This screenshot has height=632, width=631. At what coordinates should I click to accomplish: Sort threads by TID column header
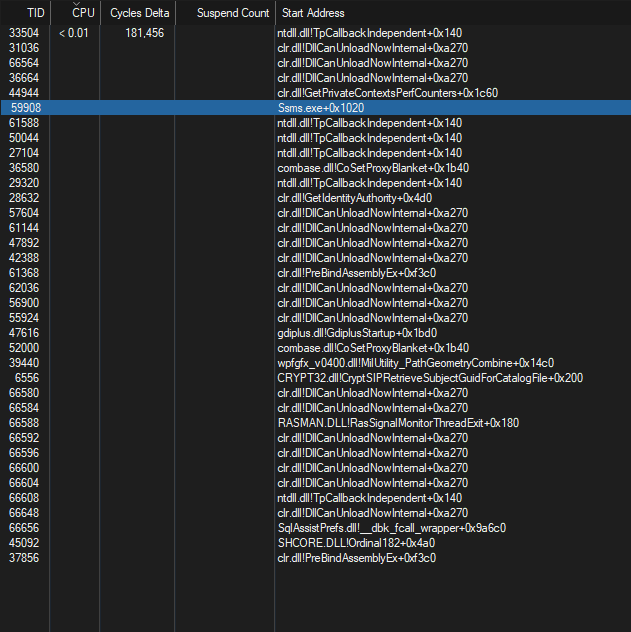[25, 13]
